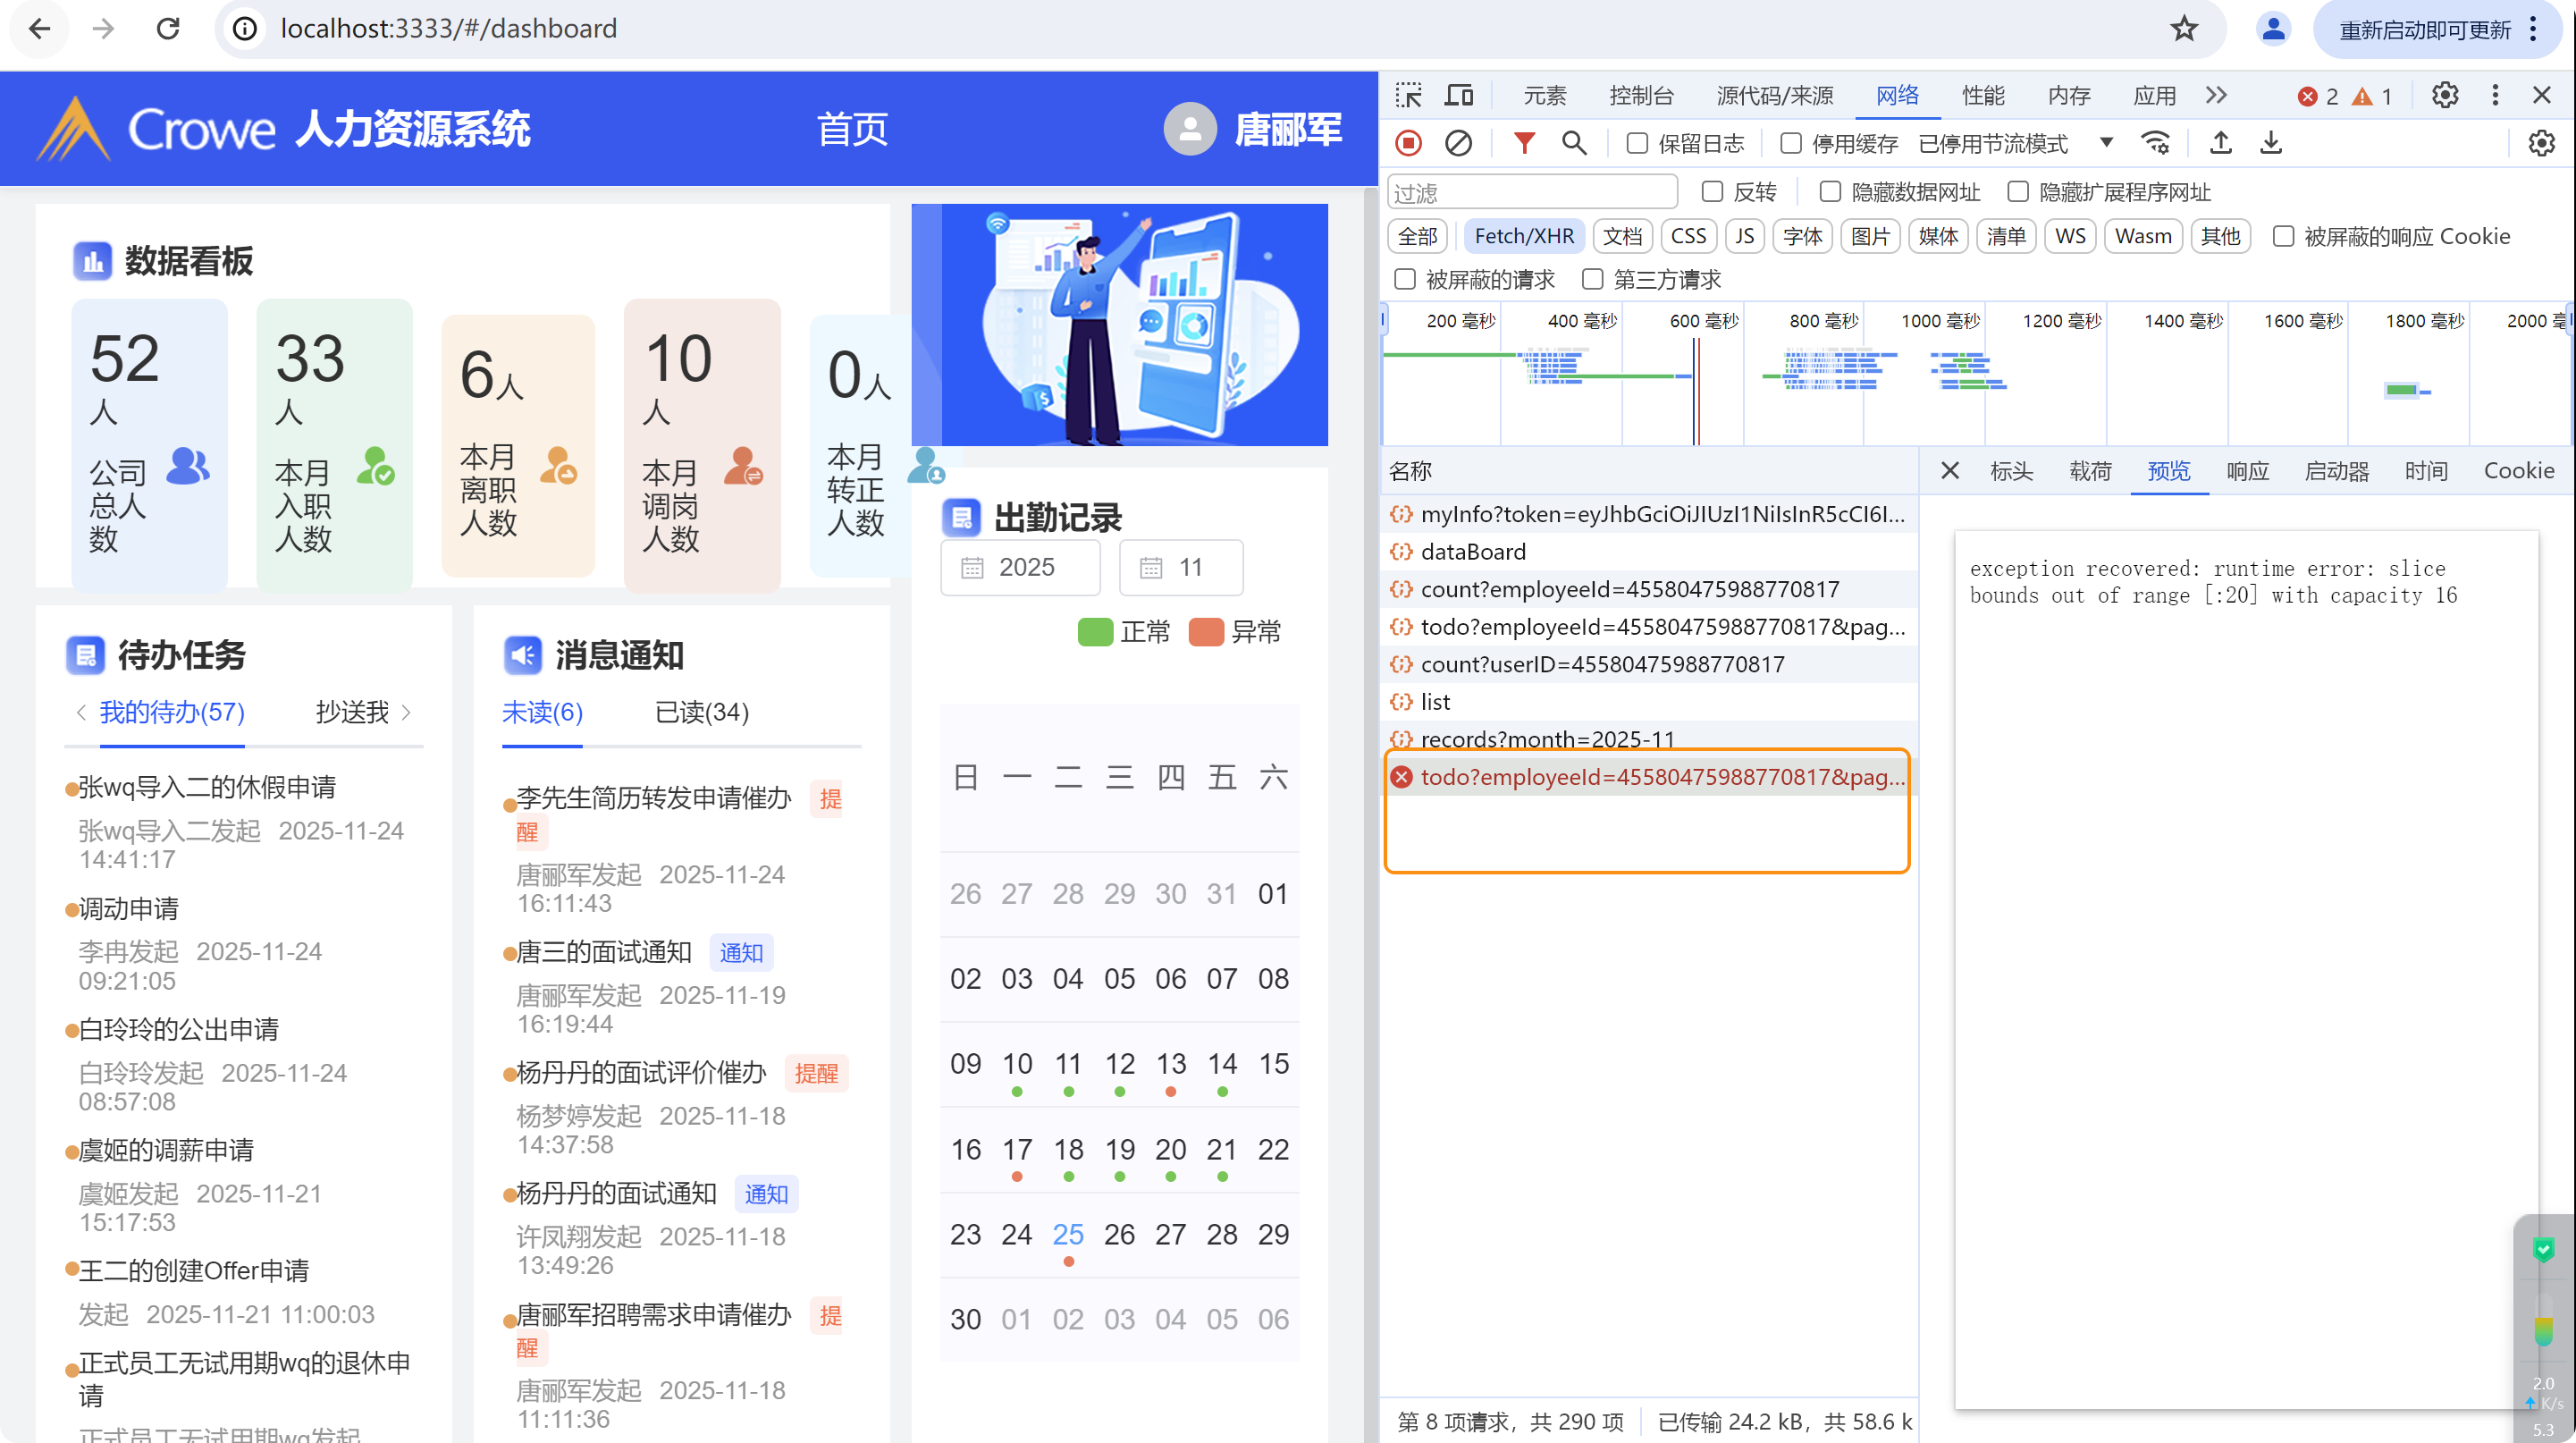Click the element inspector picker icon
Viewport: 2576px width, 1443px height.
1408,95
